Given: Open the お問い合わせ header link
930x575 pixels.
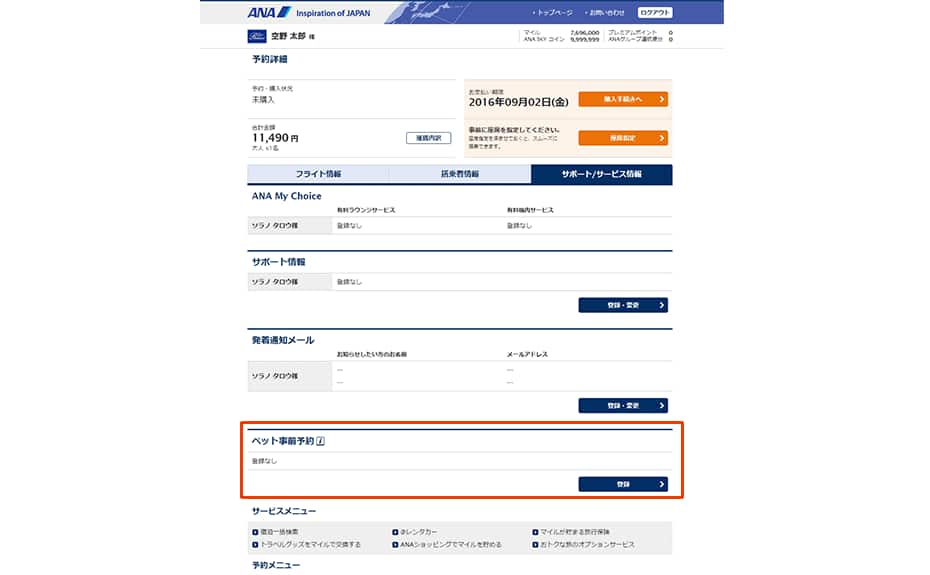Looking at the screenshot, I should click(x=605, y=12).
